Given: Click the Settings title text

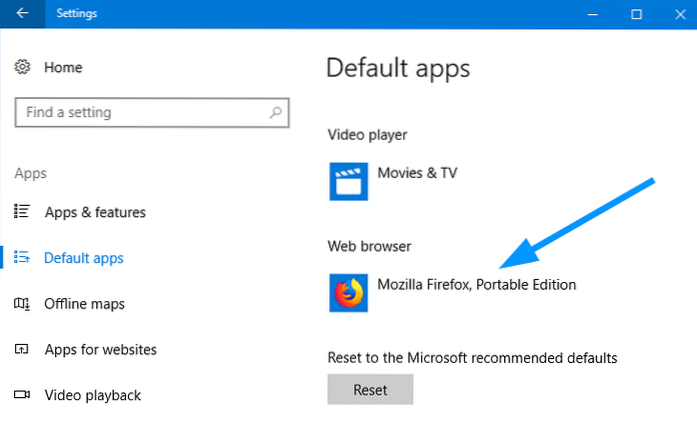Looking at the screenshot, I should (x=76, y=13).
